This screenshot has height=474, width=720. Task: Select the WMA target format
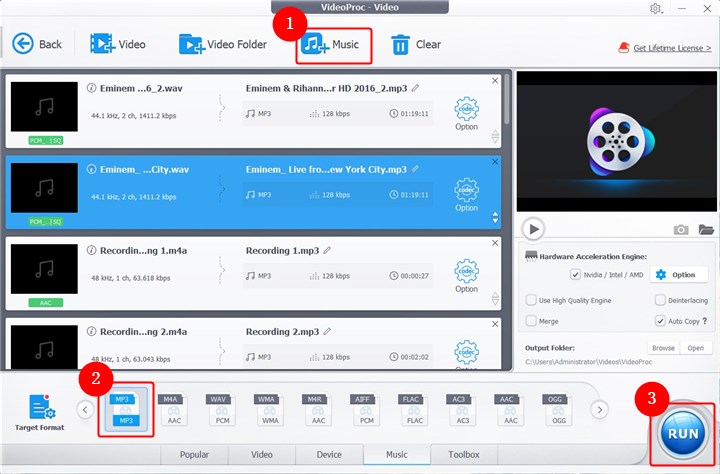pos(270,410)
